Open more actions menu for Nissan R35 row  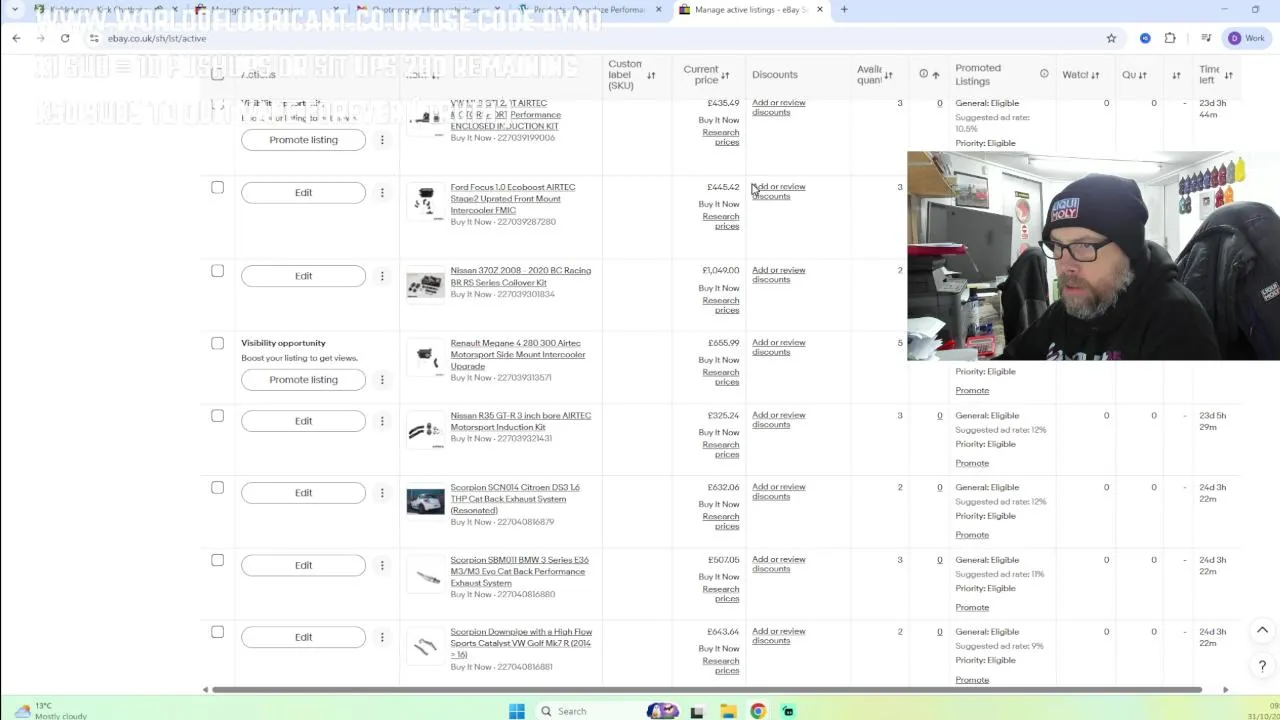382,421
